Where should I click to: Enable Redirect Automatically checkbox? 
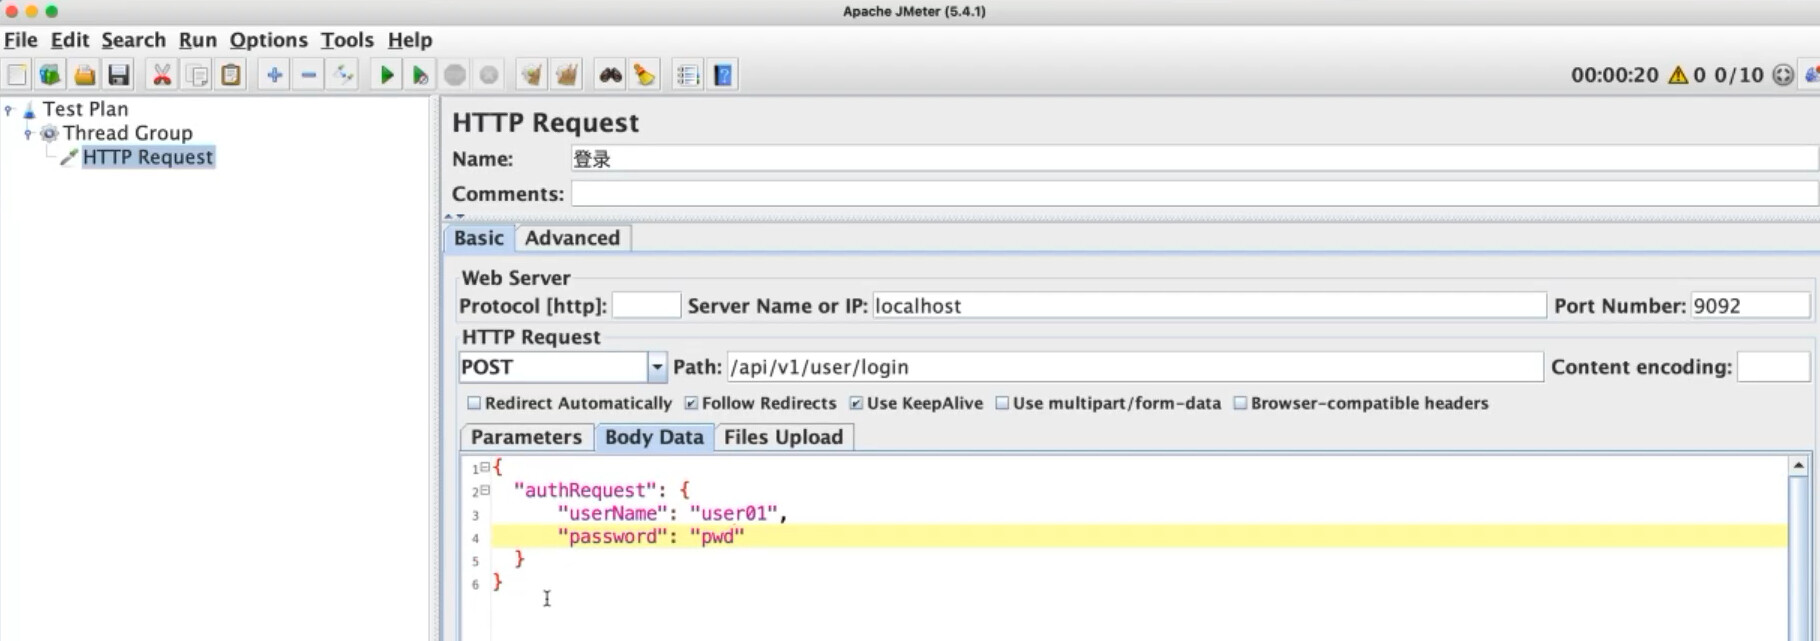click(x=474, y=403)
